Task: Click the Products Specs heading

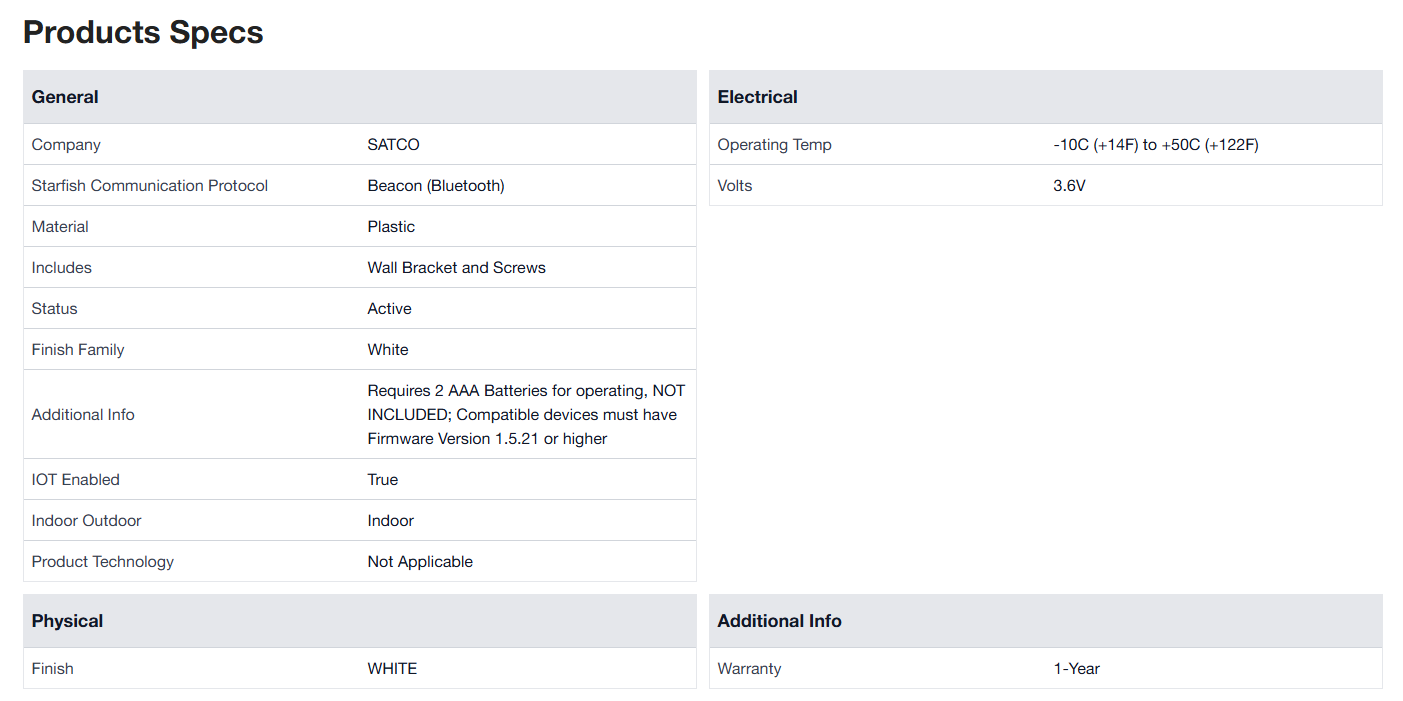Action: tap(143, 32)
